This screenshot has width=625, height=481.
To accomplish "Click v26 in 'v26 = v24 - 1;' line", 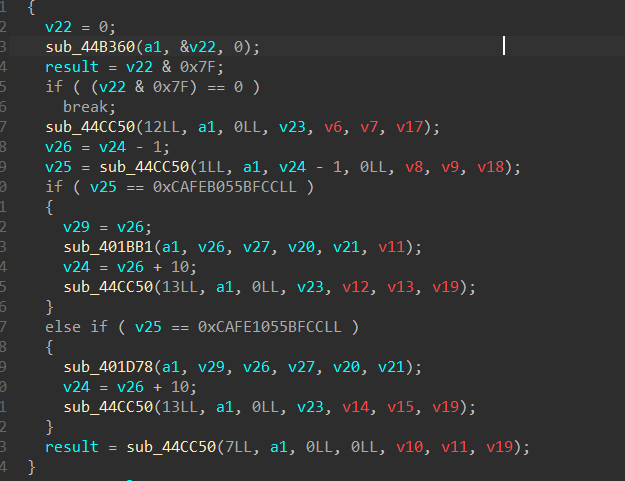I will click(59, 147).
